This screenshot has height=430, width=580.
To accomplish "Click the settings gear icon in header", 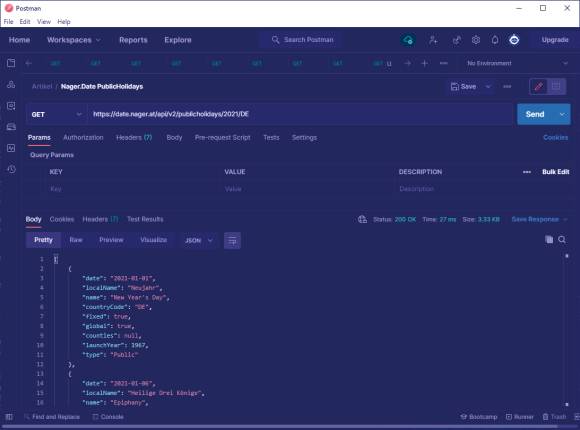I will point(476,40).
